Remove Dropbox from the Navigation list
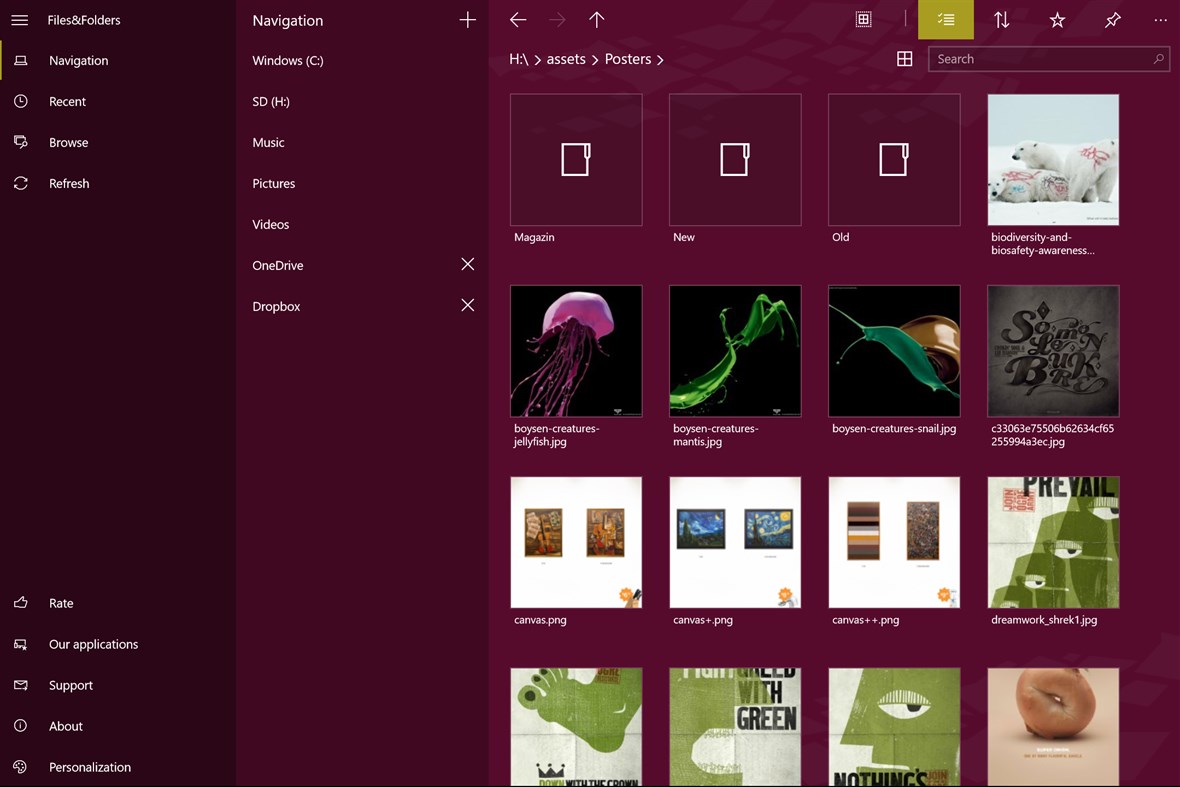 (x=467, y=305)
